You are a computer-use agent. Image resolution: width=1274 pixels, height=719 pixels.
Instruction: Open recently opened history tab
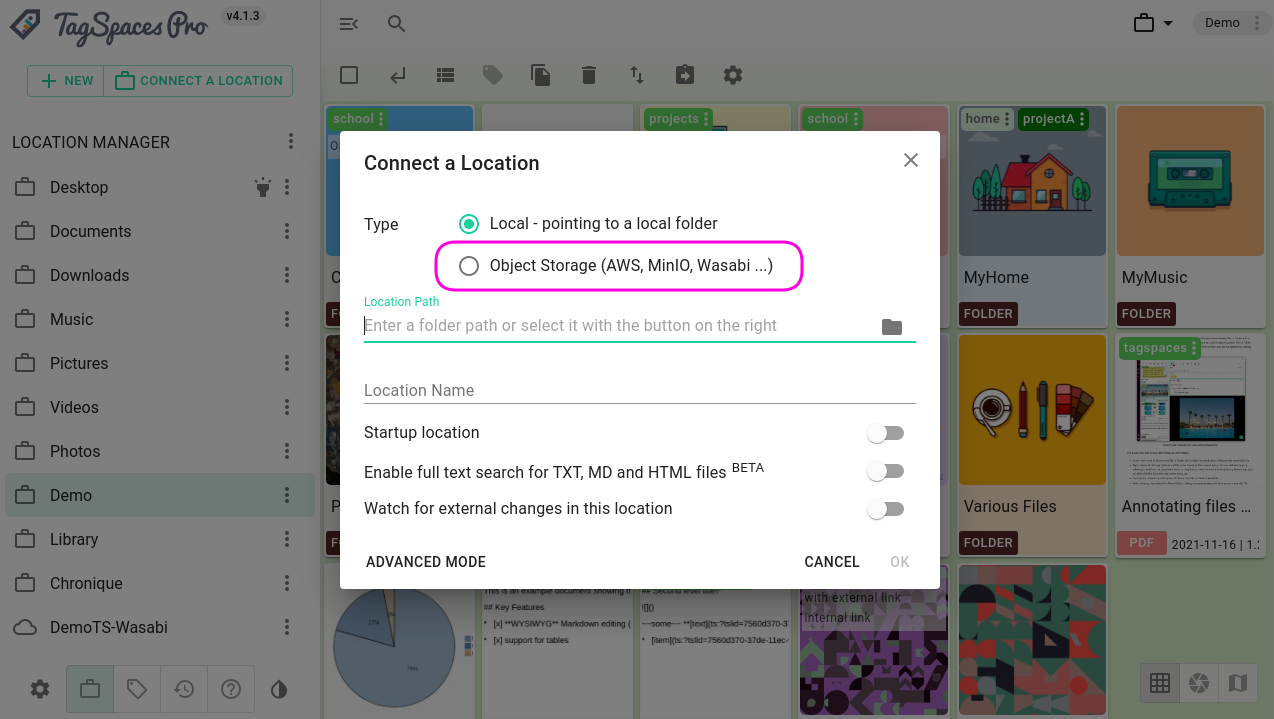tap(184, 689)
